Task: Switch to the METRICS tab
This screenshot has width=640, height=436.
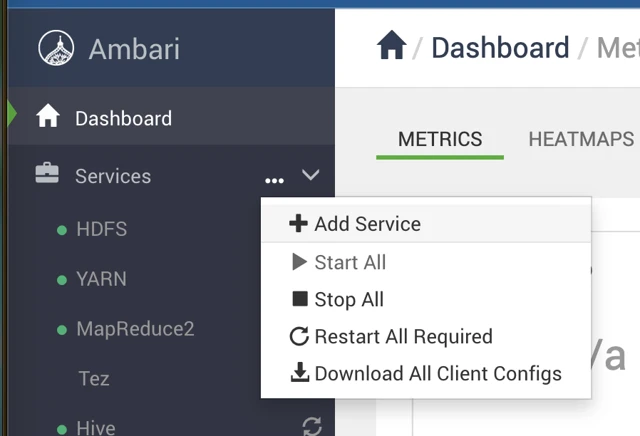Action: (440, 139)
